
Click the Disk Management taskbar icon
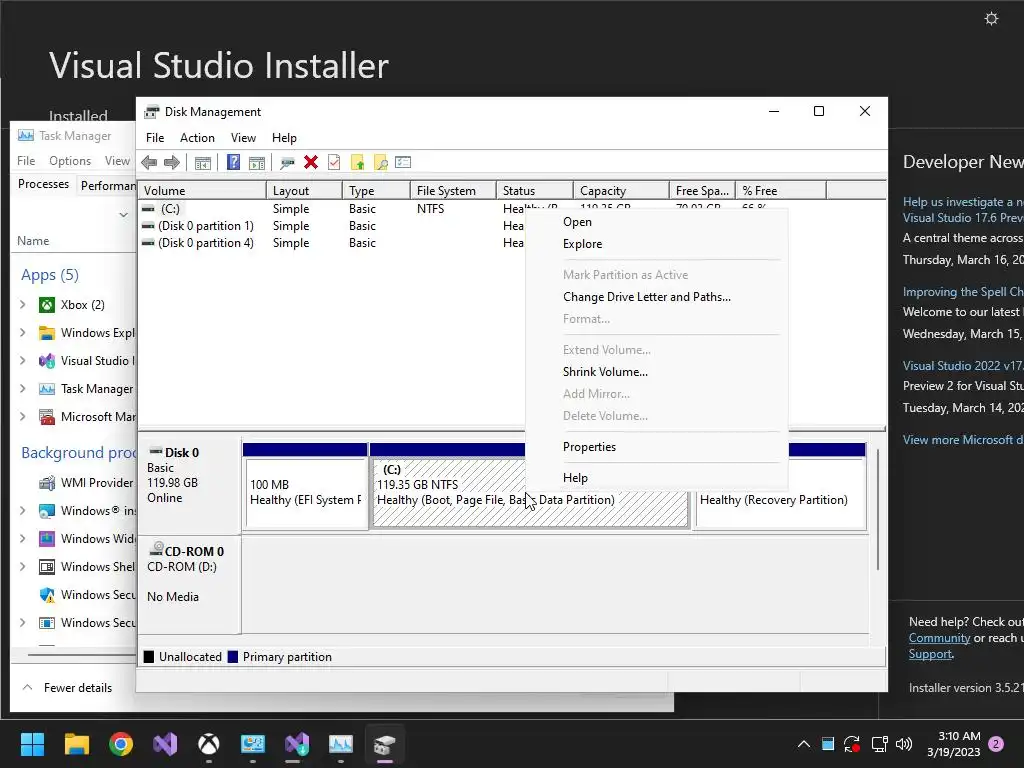coord(385,744)
